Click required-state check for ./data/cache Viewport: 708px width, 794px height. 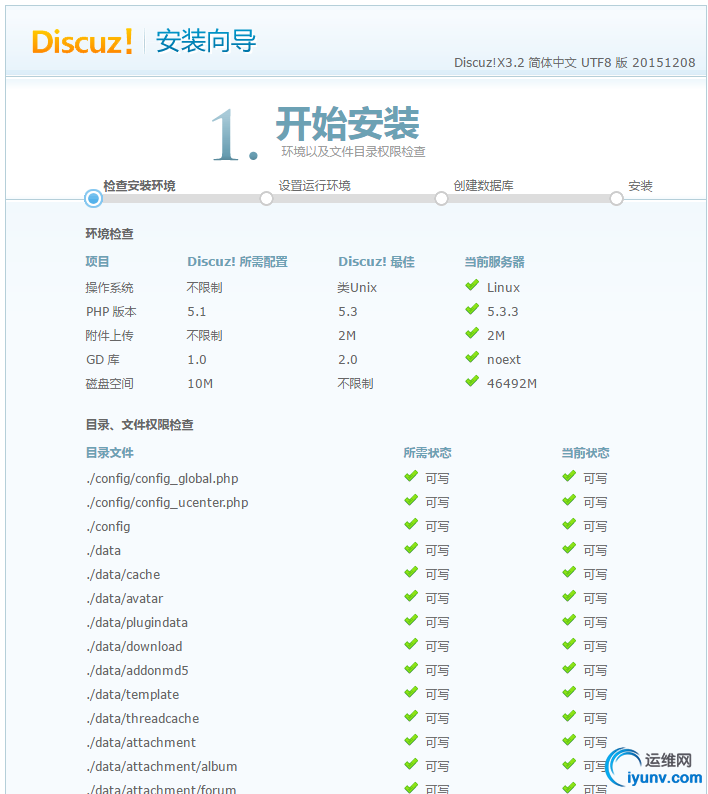[x=411, y=572]
